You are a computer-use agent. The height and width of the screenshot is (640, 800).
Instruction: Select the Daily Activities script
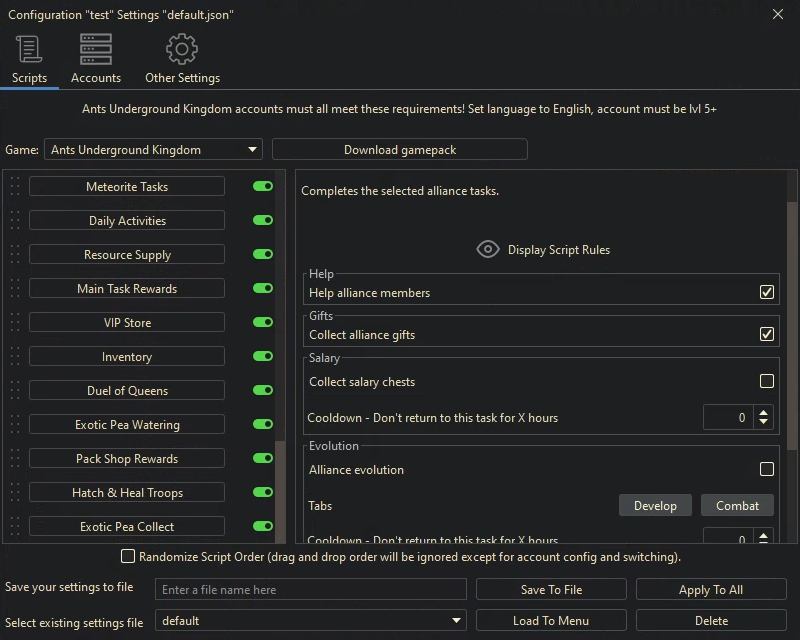pyautogui.click(x=127, y=220)
